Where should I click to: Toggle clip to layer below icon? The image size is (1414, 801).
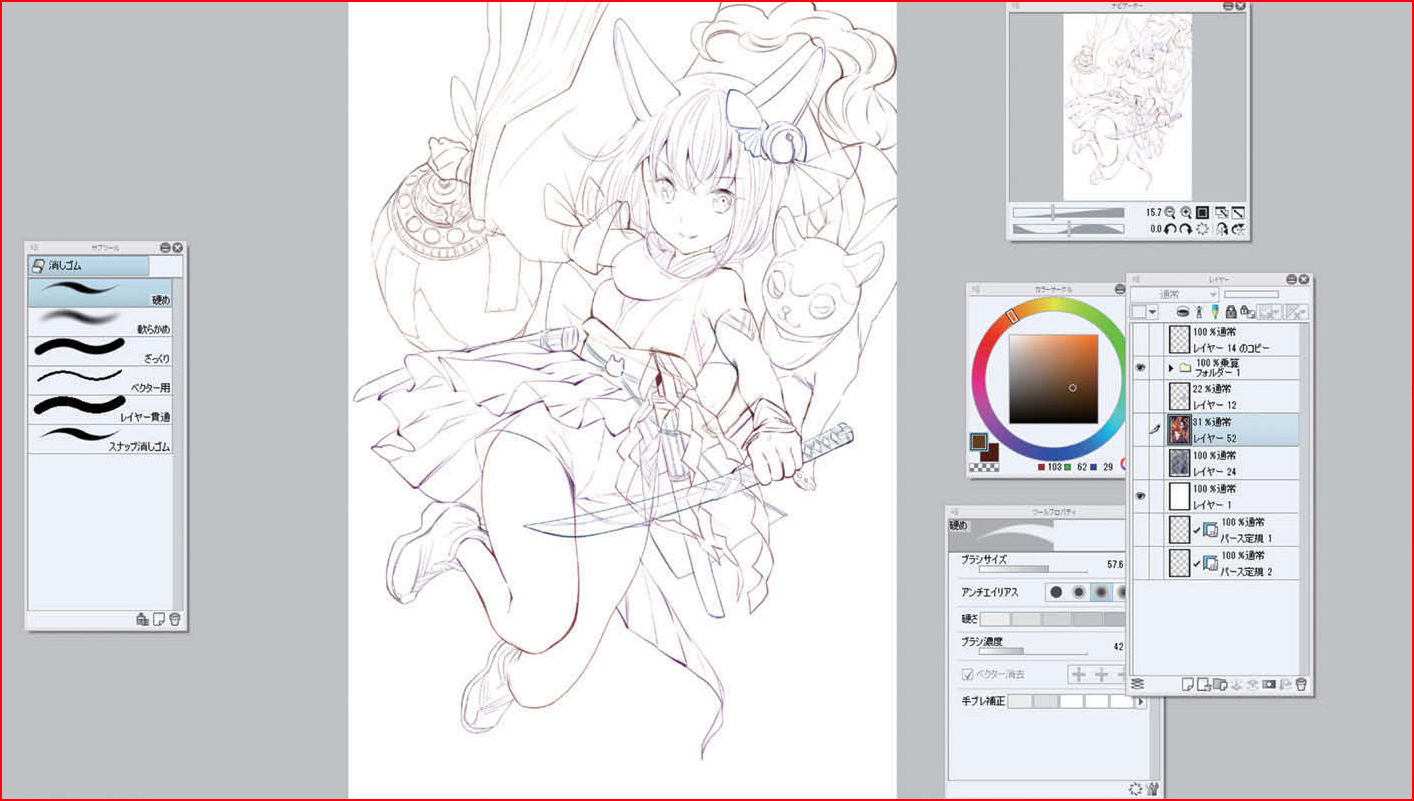(x=1182, y=312)
